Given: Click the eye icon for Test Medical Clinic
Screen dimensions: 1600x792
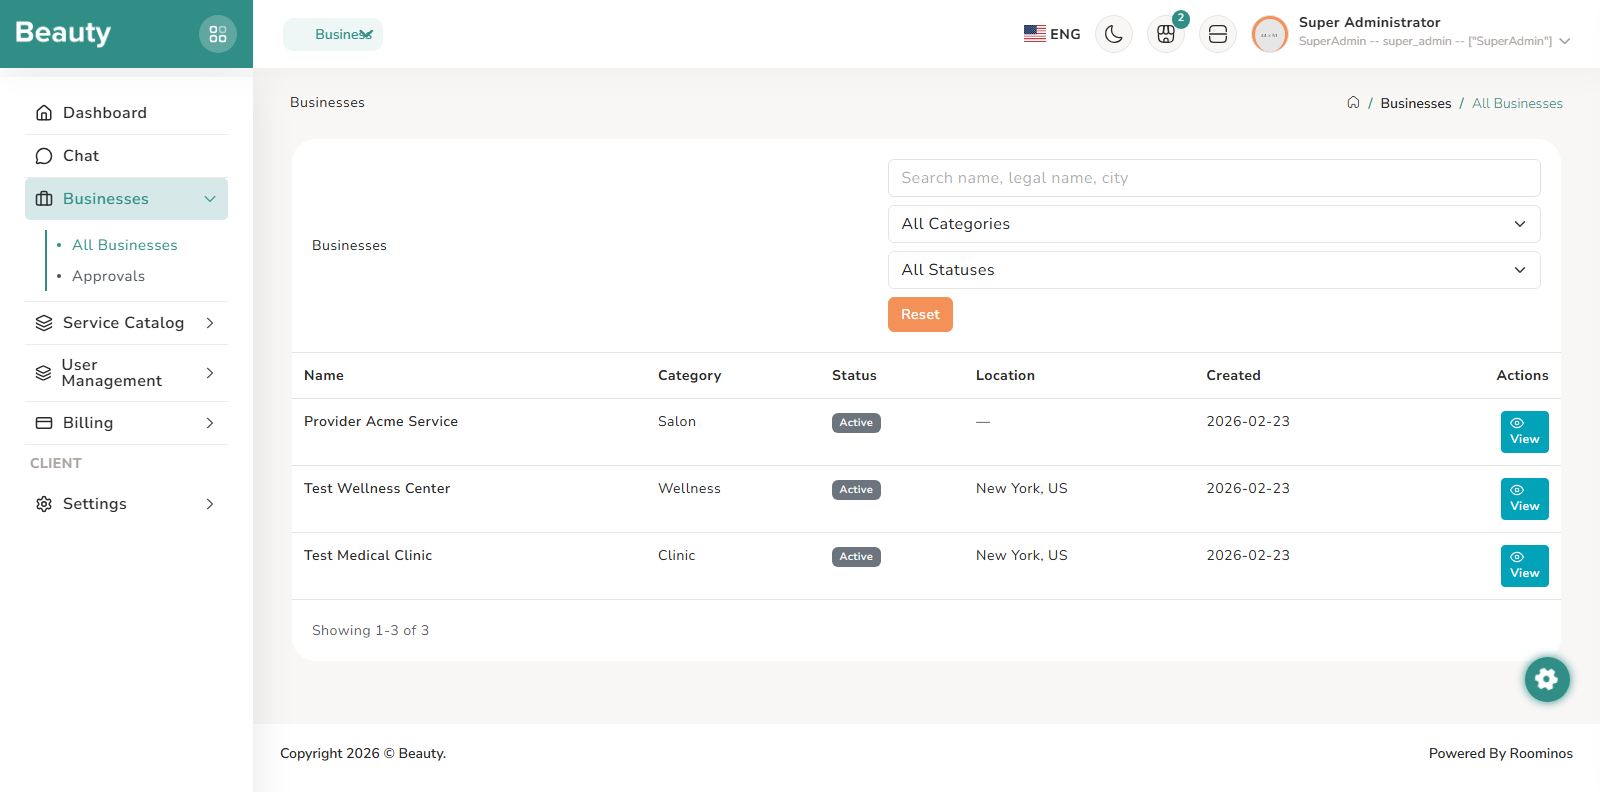Looking at the screenshot, I should (x=1517, y=557).
